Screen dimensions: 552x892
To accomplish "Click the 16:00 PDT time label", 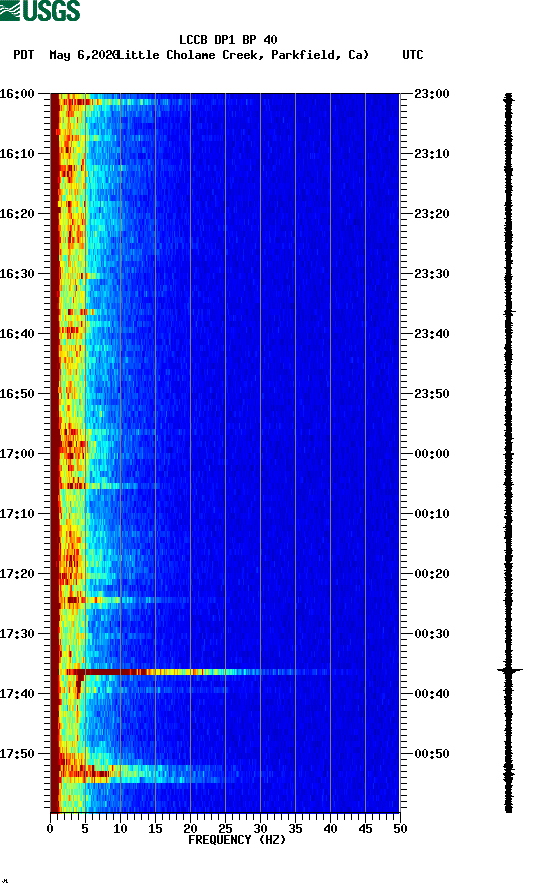I will (17, 94).
